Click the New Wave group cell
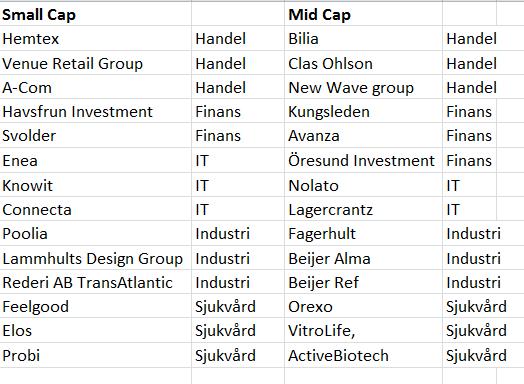 [x=364, y=87]
